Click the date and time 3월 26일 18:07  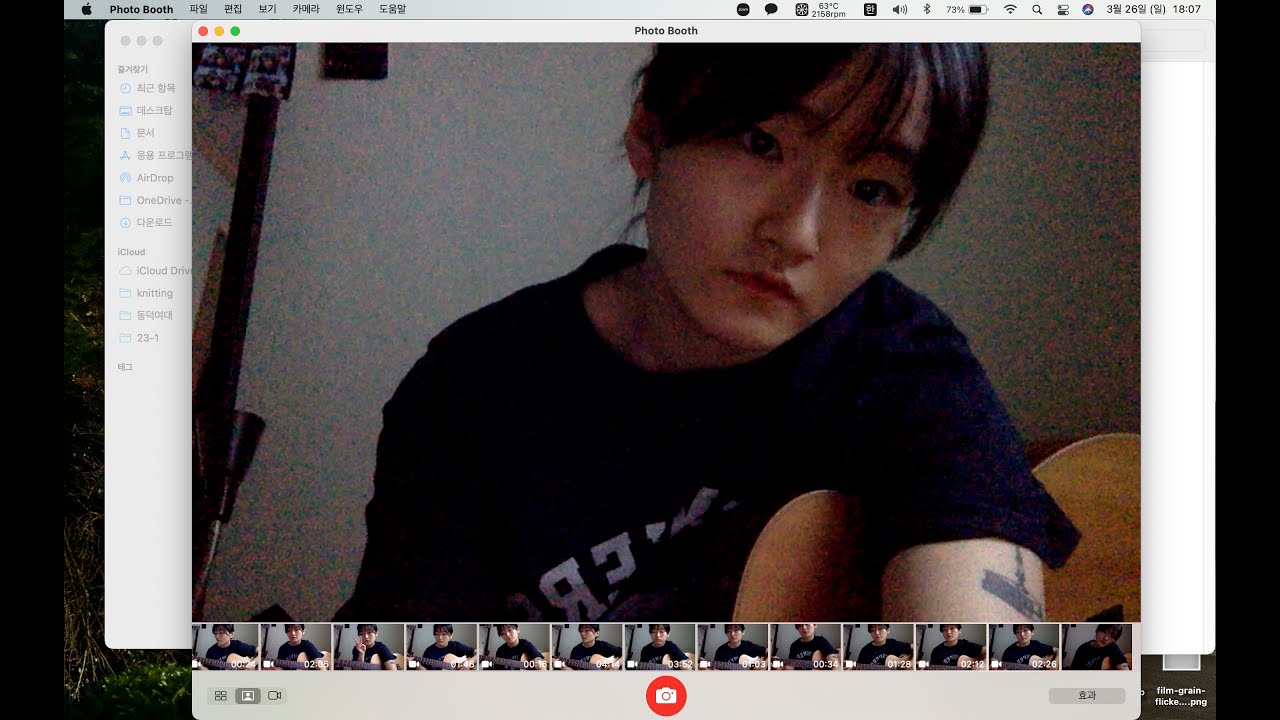pos(1153,9)
